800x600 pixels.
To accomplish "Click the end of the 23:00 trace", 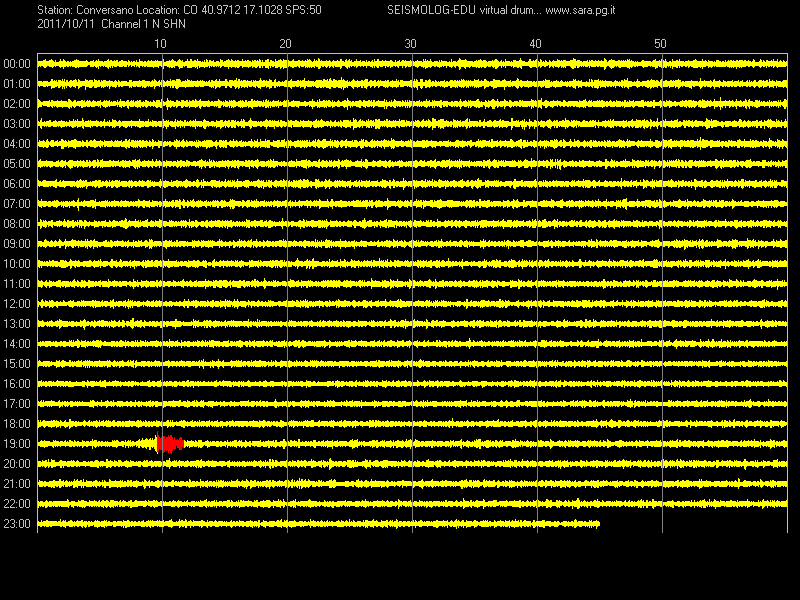I will (598, 523).
